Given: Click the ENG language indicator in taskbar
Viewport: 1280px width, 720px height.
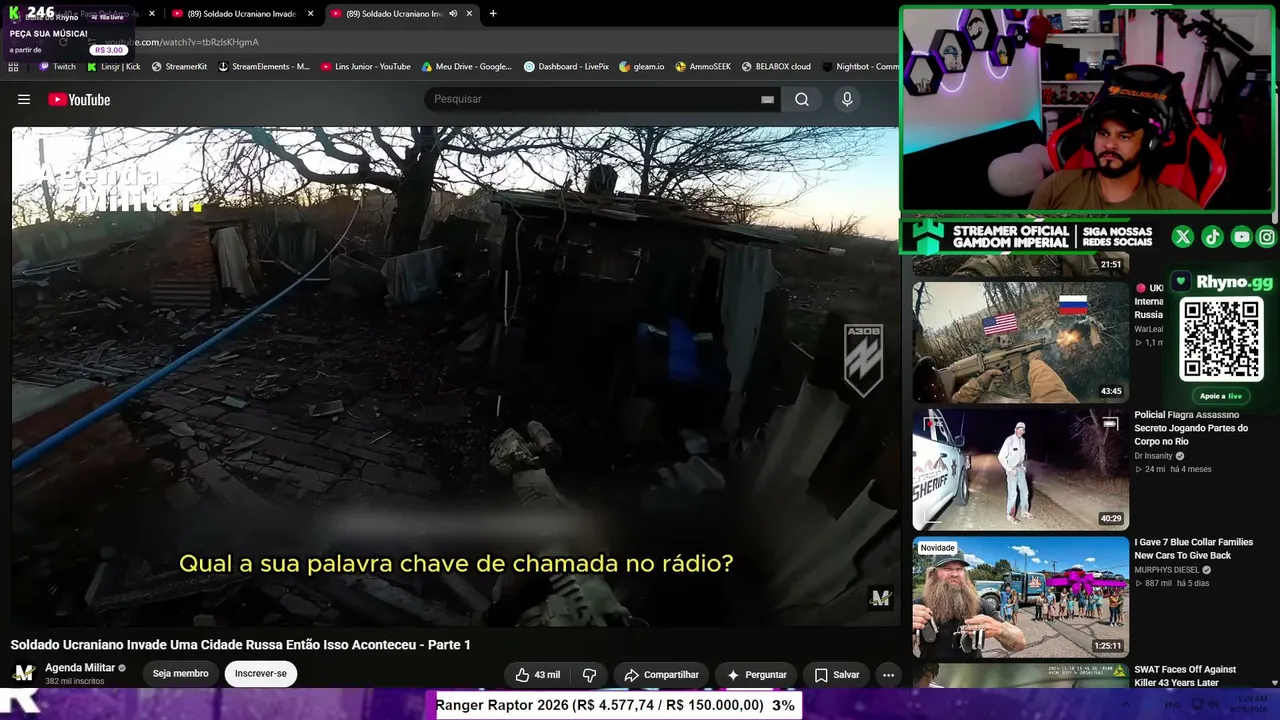Looking at the screenshot, I should [1172, 705].
